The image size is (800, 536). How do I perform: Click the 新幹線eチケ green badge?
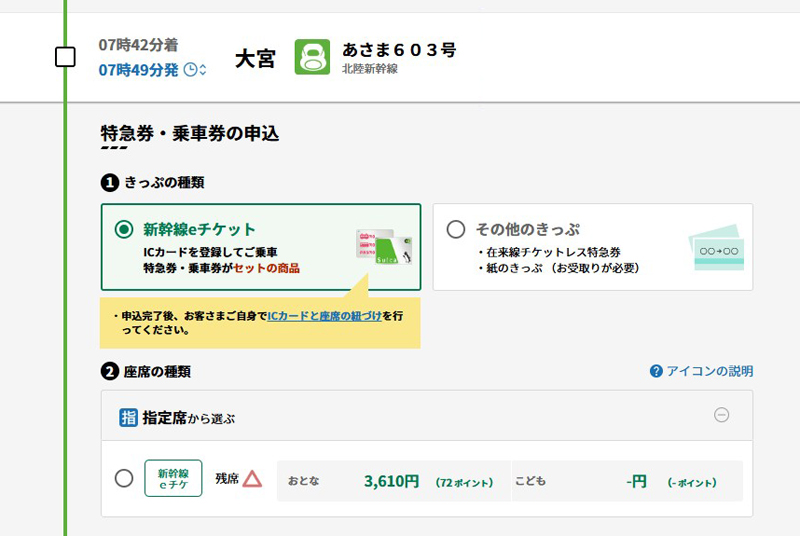point(173,479)
